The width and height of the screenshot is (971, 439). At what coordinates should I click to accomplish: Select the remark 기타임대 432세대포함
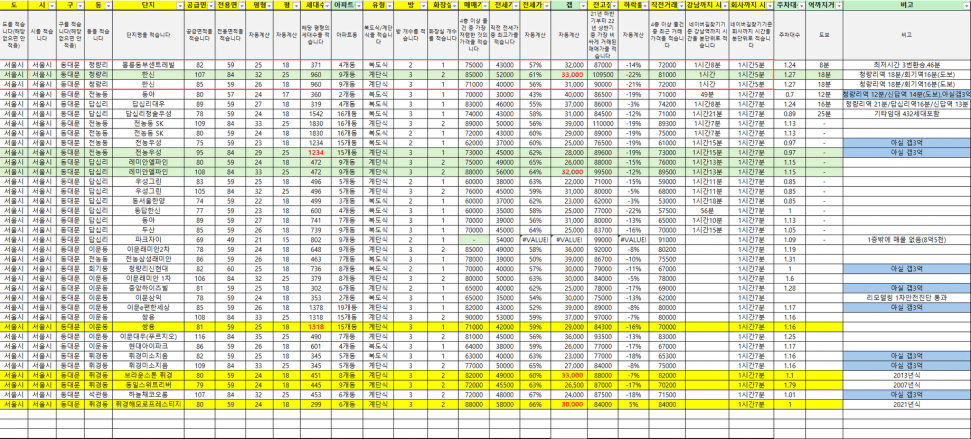(907, 113)
